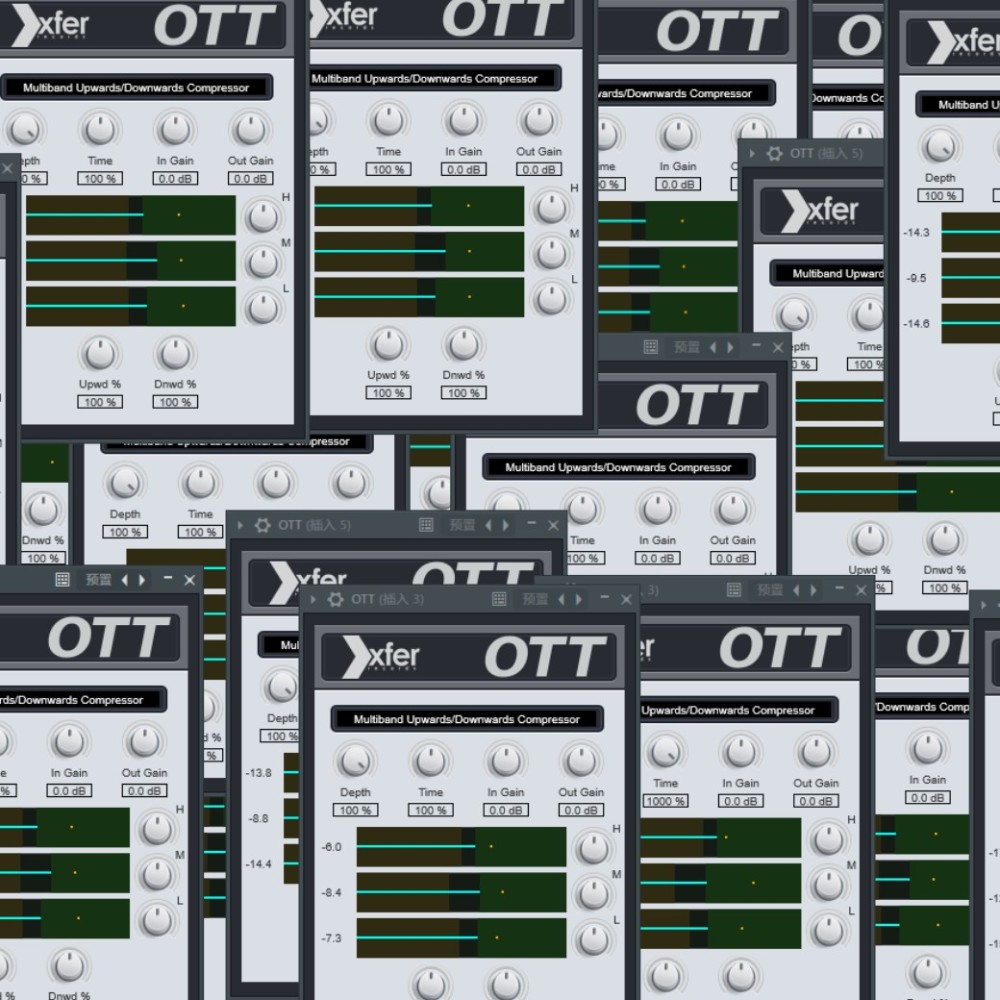Select previous preset in middle OTT (插入 5) title bar

(489, 525)
